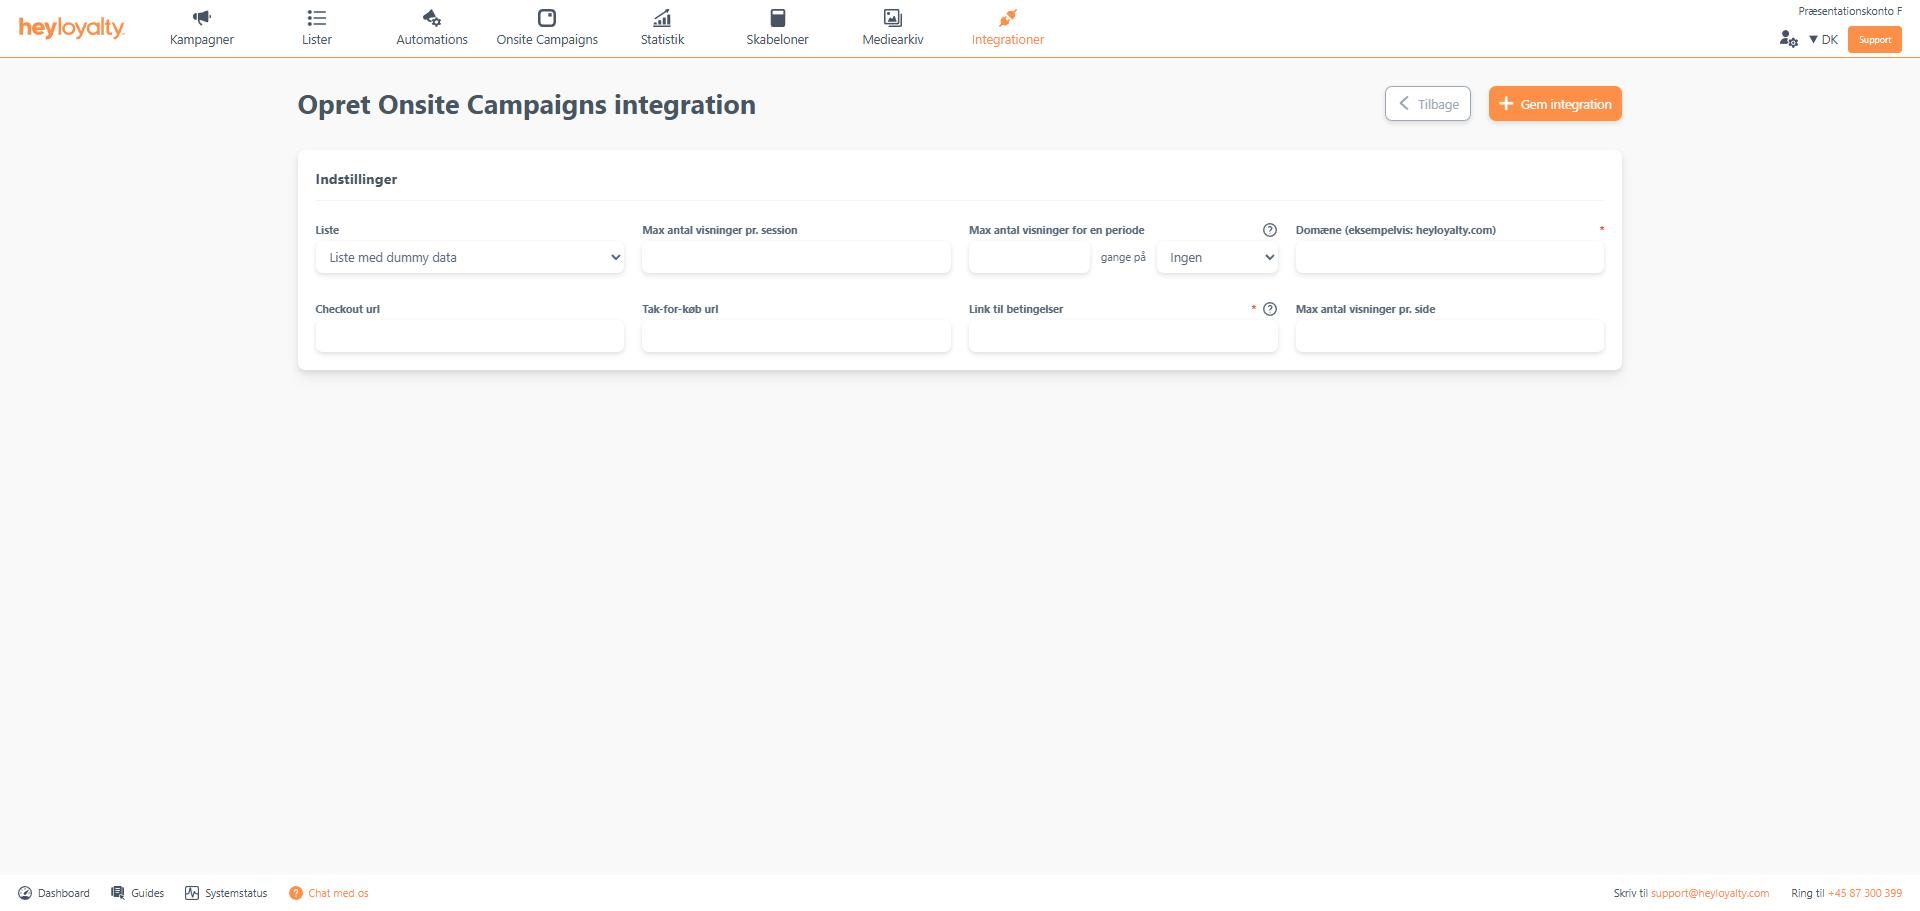The image size is (1920, 911).
Task: Open Chat med os link
Action: coord(337,893)
